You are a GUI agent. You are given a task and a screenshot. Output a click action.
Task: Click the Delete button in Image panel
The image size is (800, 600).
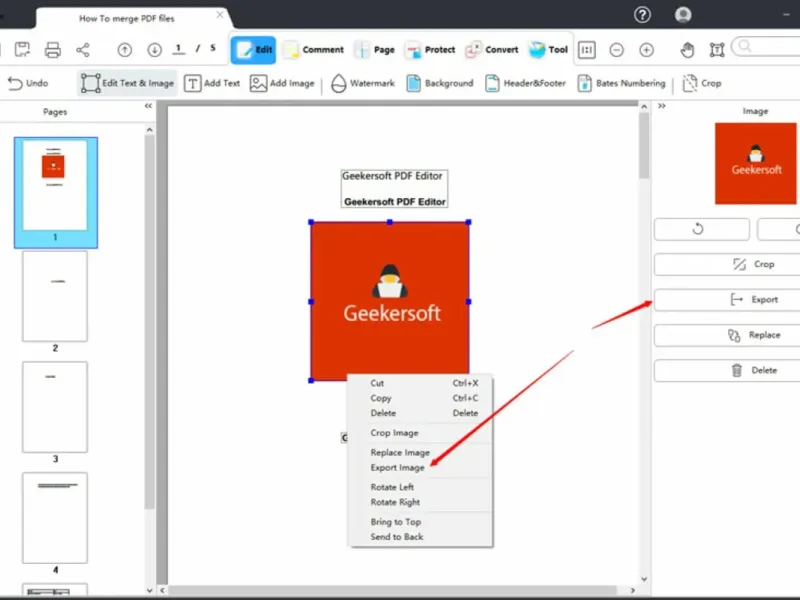[728, 370]
